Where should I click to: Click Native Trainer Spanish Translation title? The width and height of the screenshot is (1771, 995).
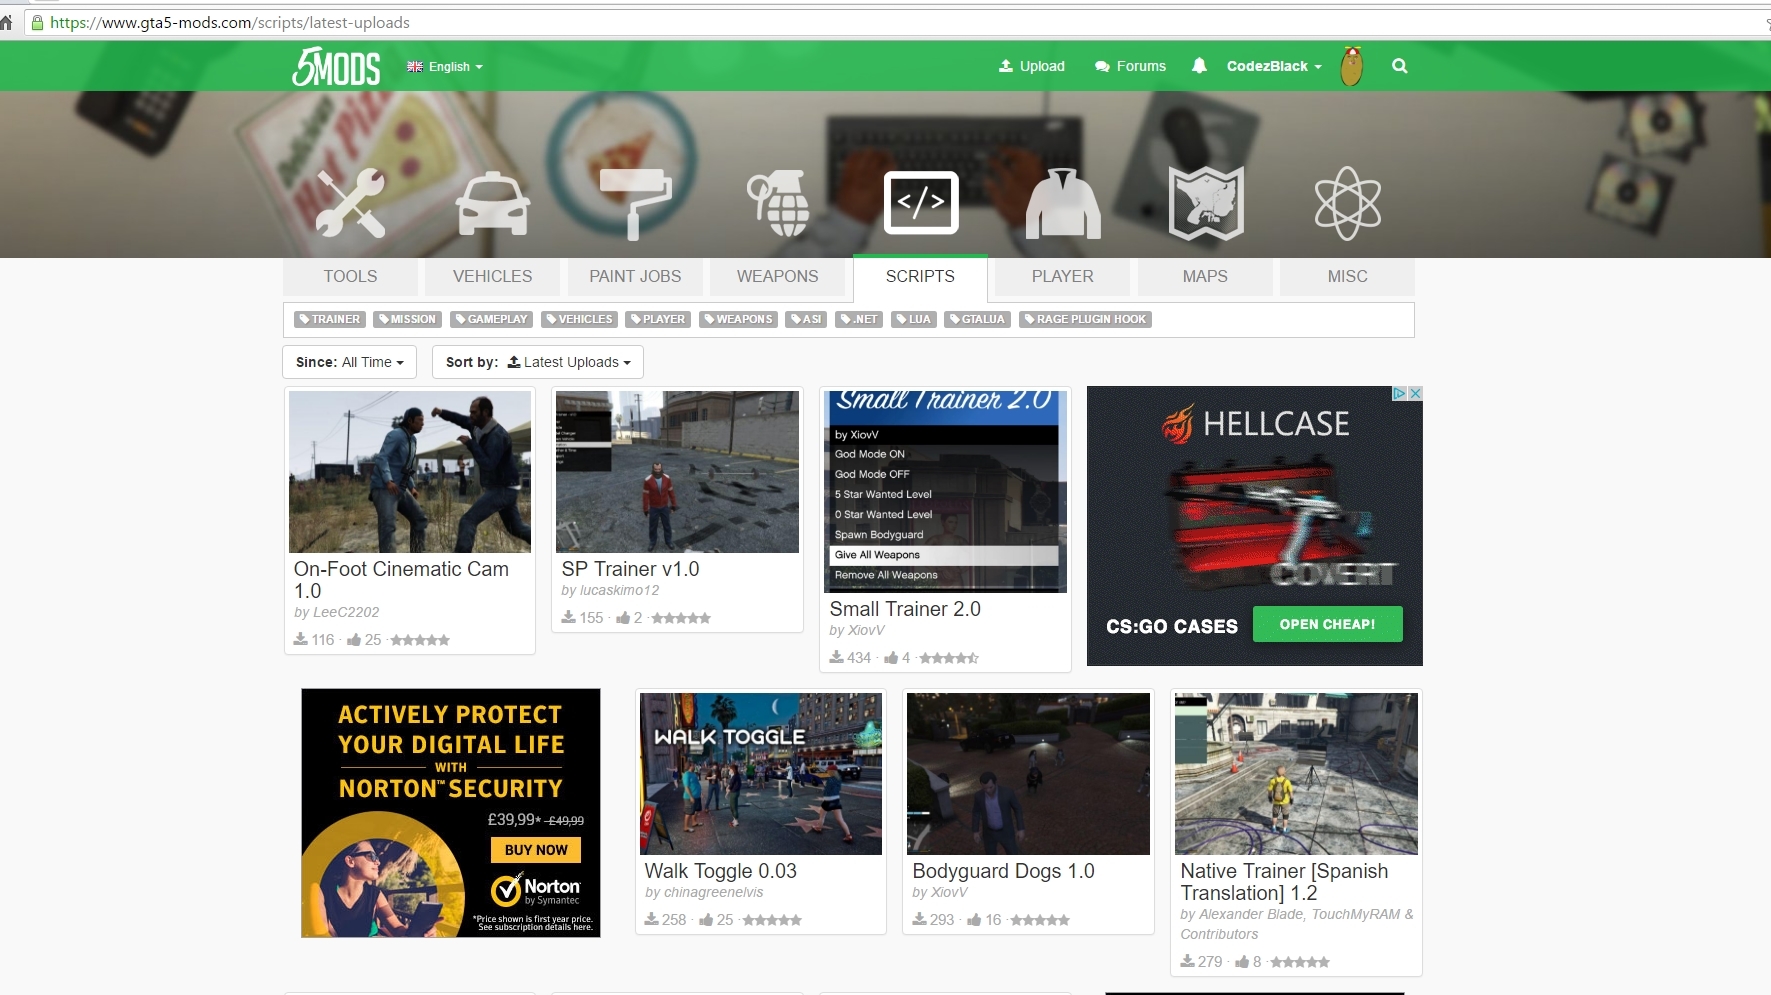pyautogui.click(x=1284, y=882)
